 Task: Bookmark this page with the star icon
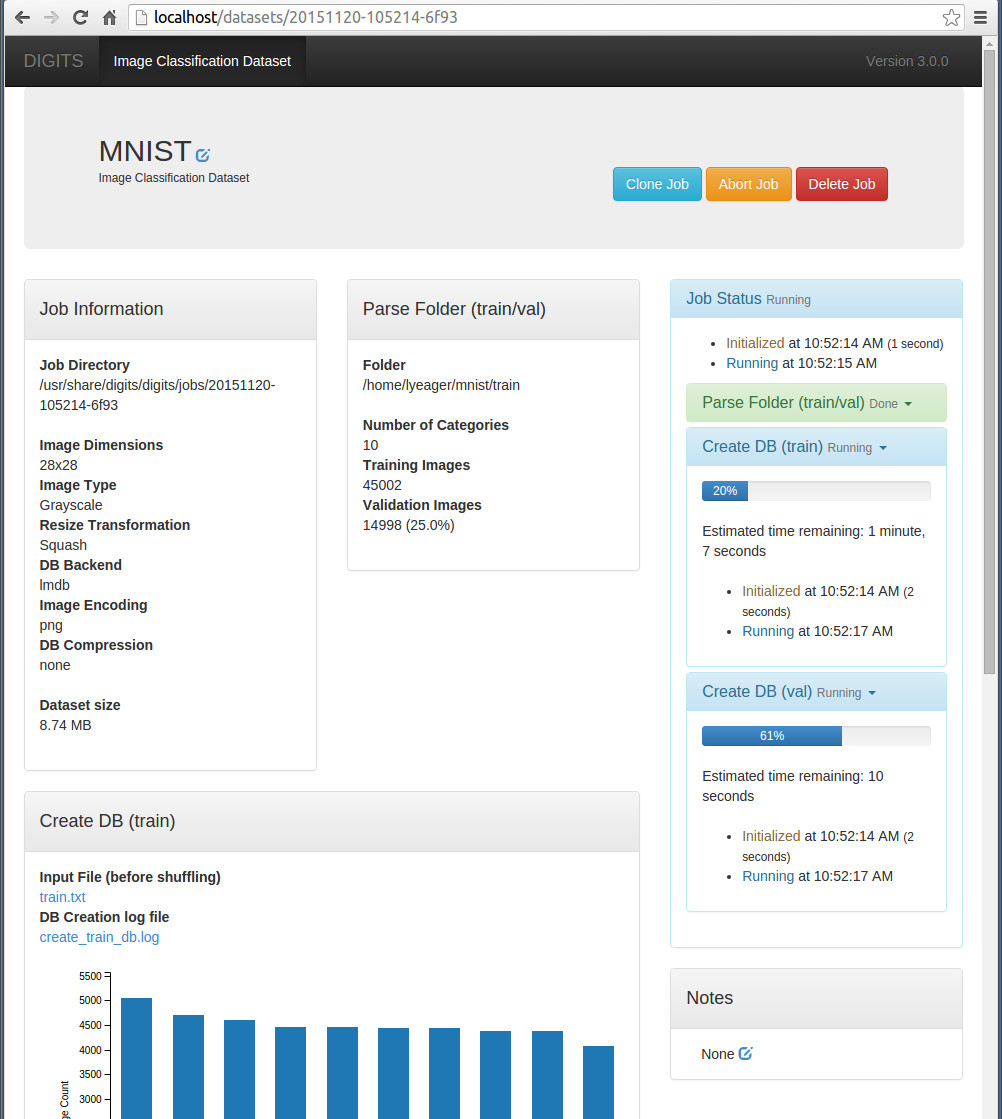coord(951,17)
